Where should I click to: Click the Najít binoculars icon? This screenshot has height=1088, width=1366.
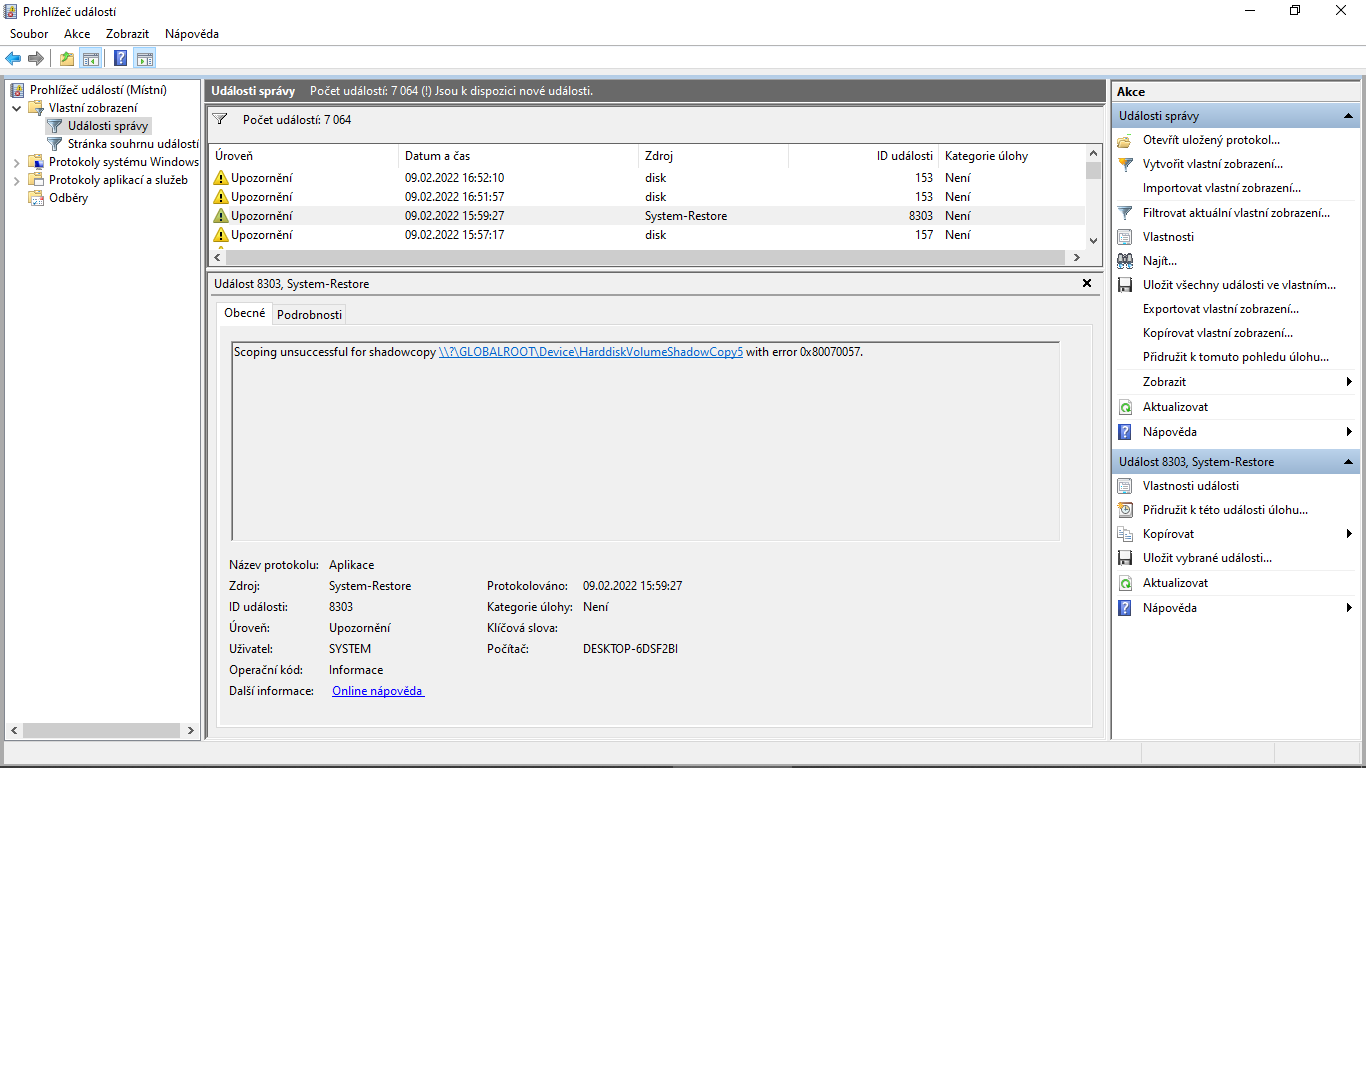(1125, 261)
